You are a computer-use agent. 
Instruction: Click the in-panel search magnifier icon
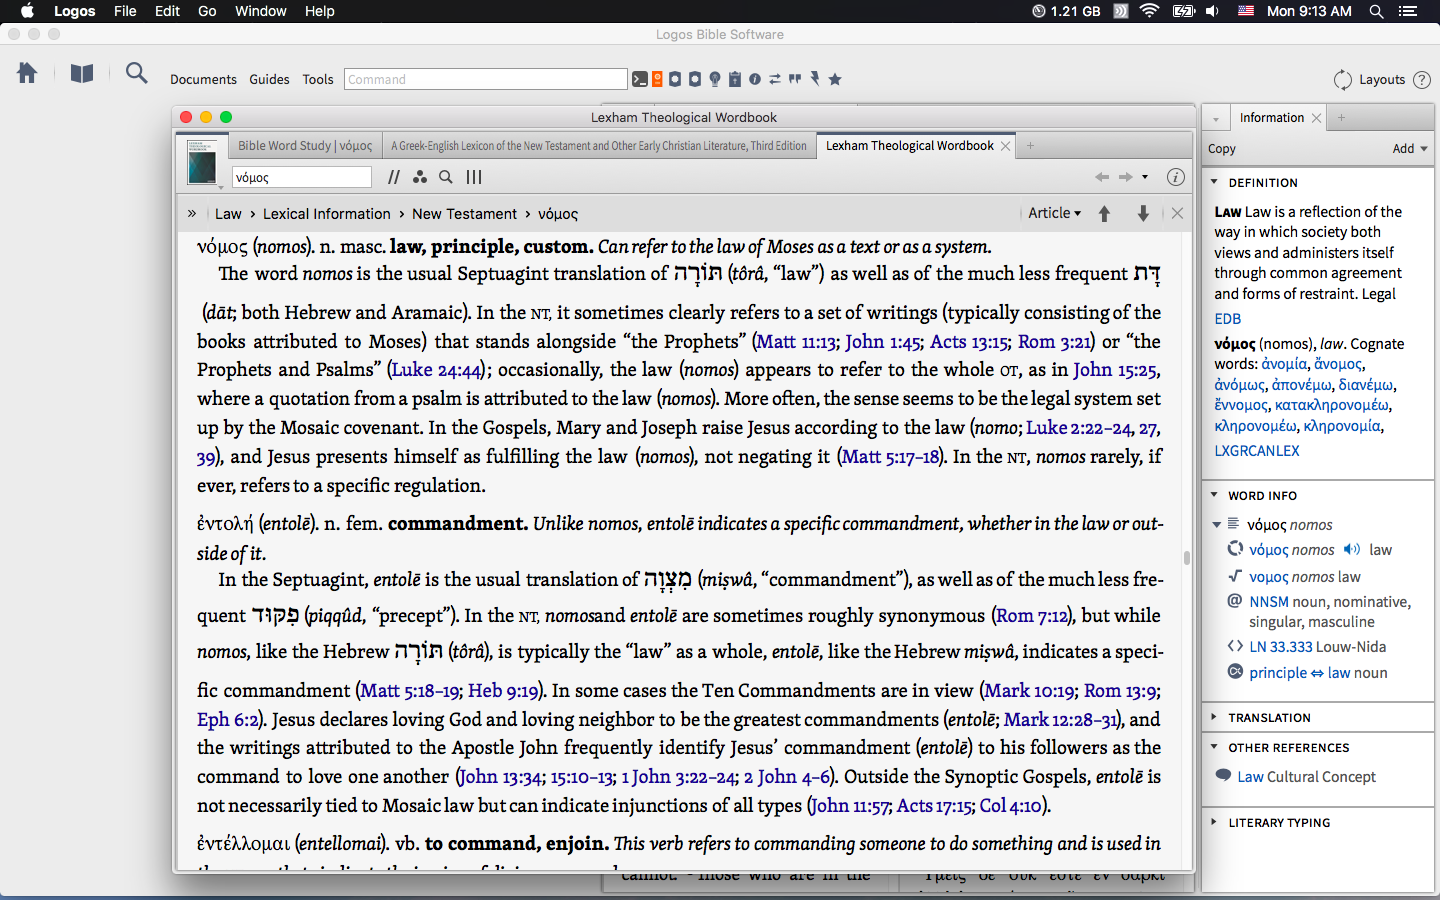point(446,177)
